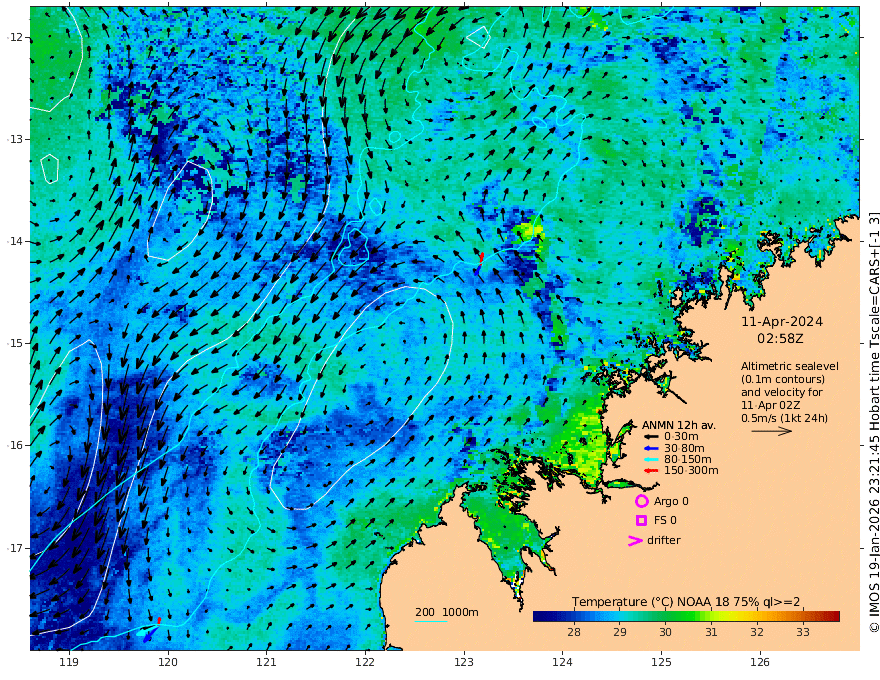Click the latitude axis label '-13'
Viewport: 880px width, 680px height.
(15, 139)
